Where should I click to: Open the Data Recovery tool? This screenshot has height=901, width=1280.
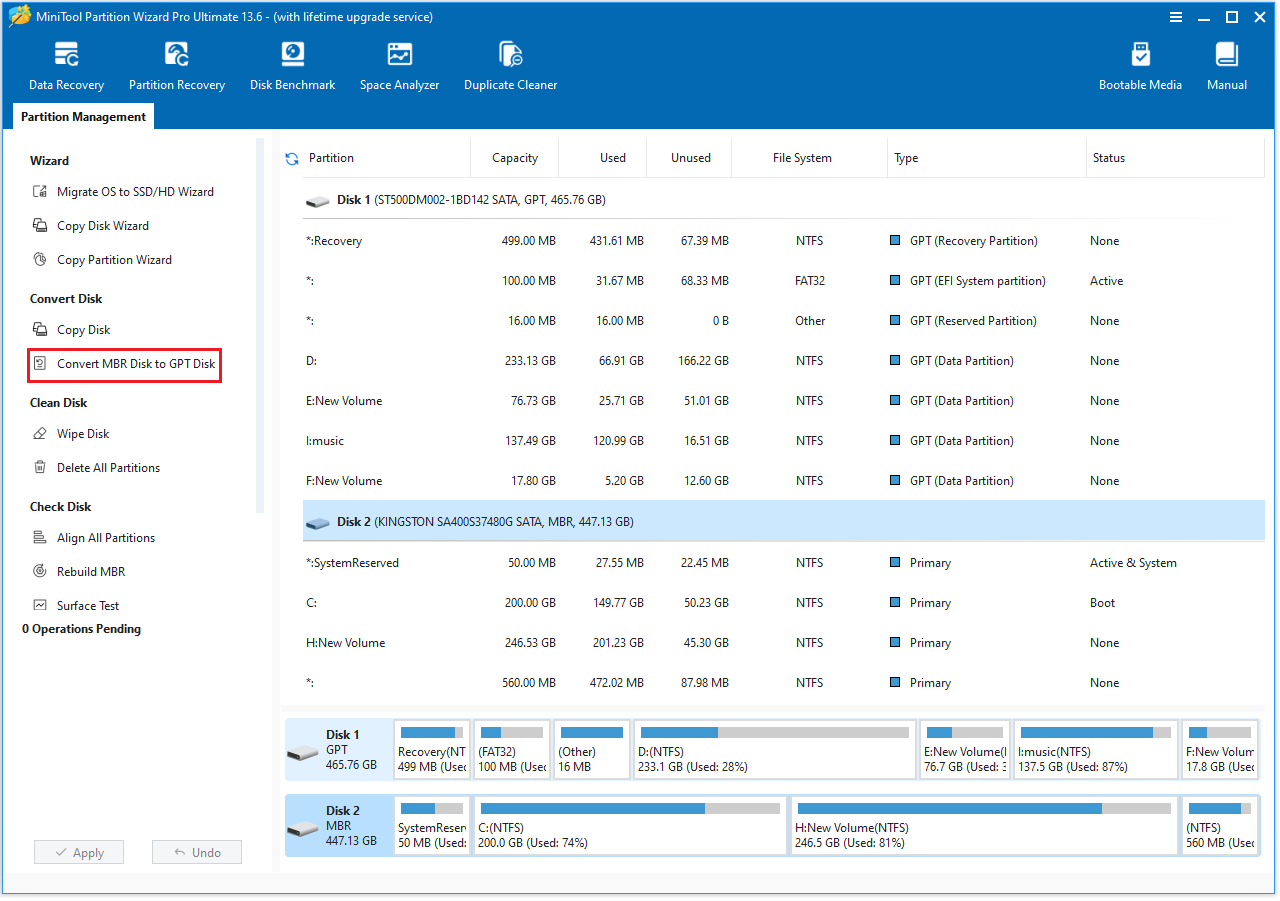(x=66, y=66)
